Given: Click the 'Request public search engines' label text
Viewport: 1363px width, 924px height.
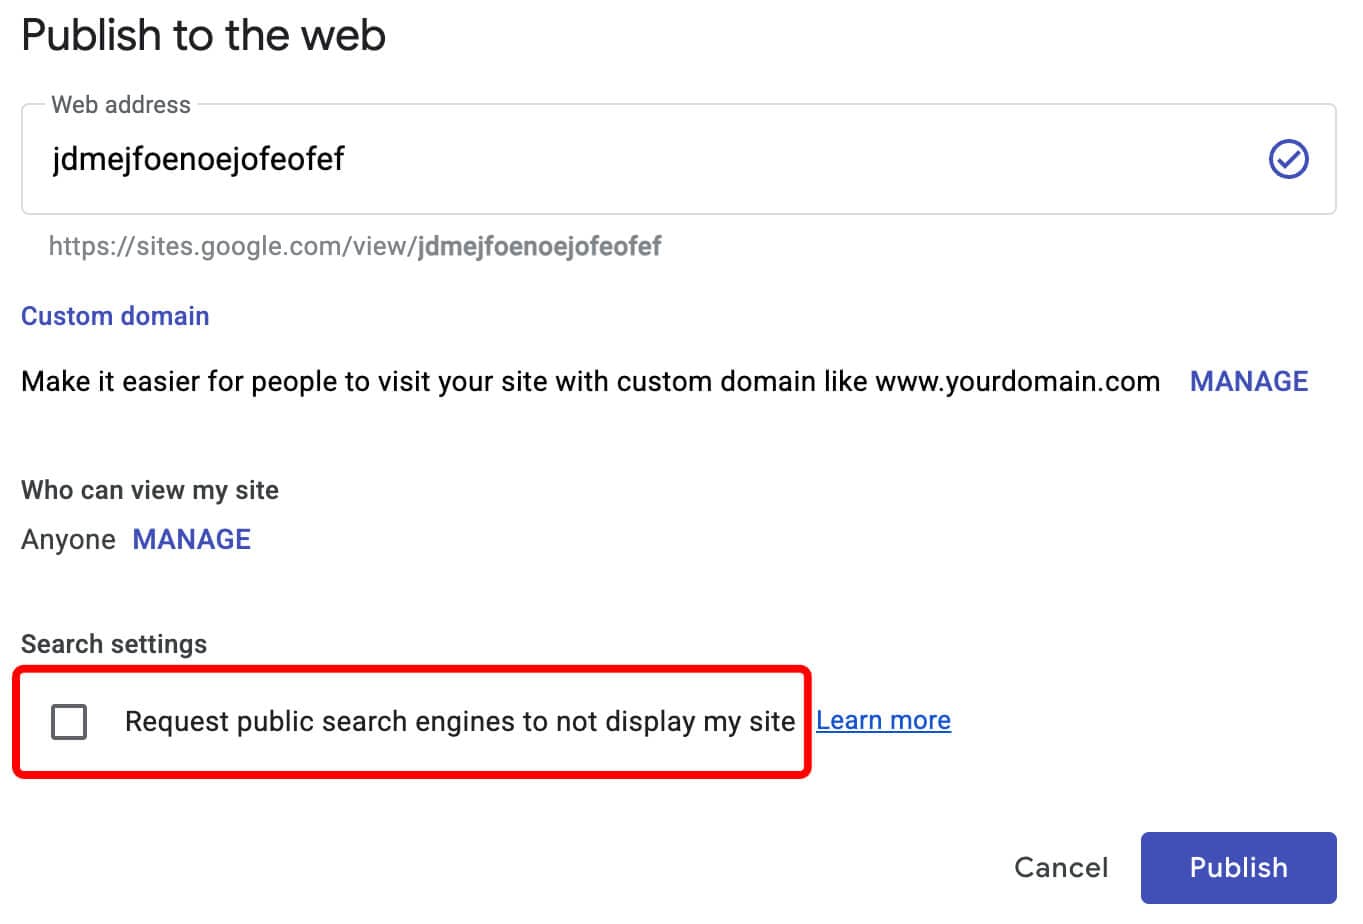Looking at the screenshot, I should pos(460,721).
